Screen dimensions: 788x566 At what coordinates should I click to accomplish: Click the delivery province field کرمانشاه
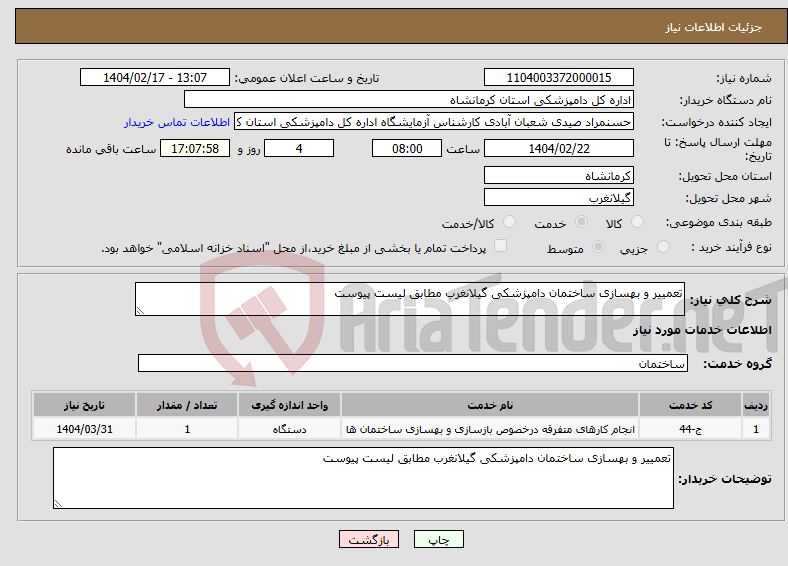[559, 175]
